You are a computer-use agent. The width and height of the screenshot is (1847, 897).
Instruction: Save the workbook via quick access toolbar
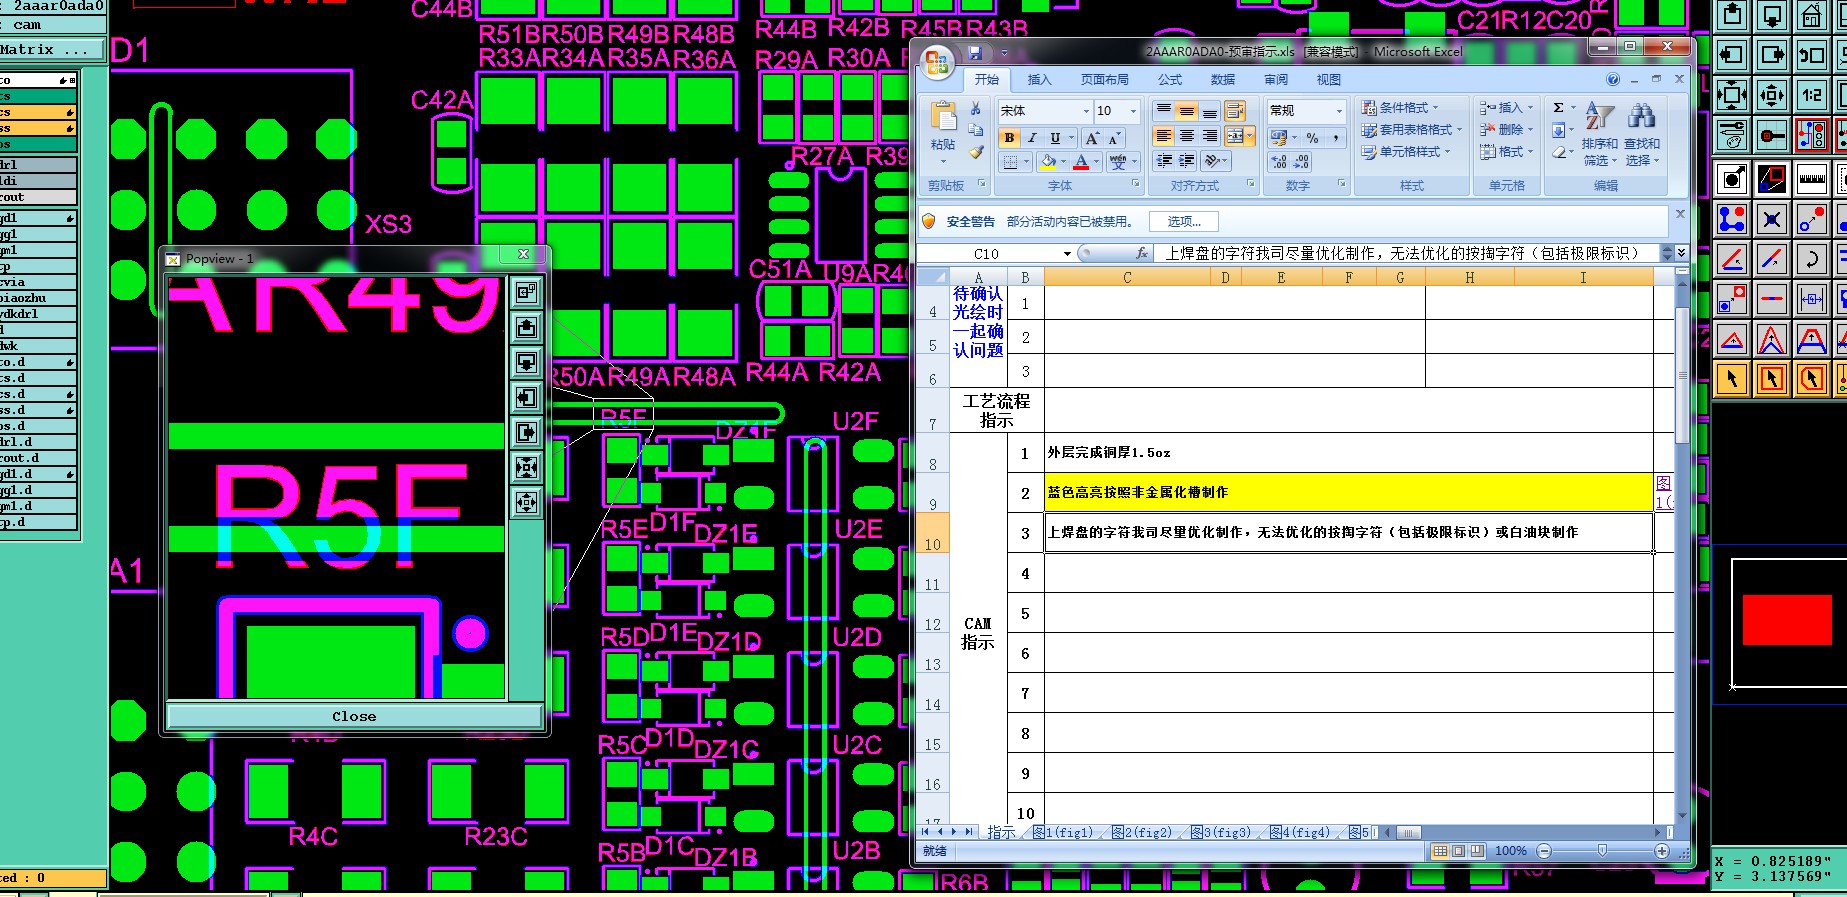[x=976, y=52]
